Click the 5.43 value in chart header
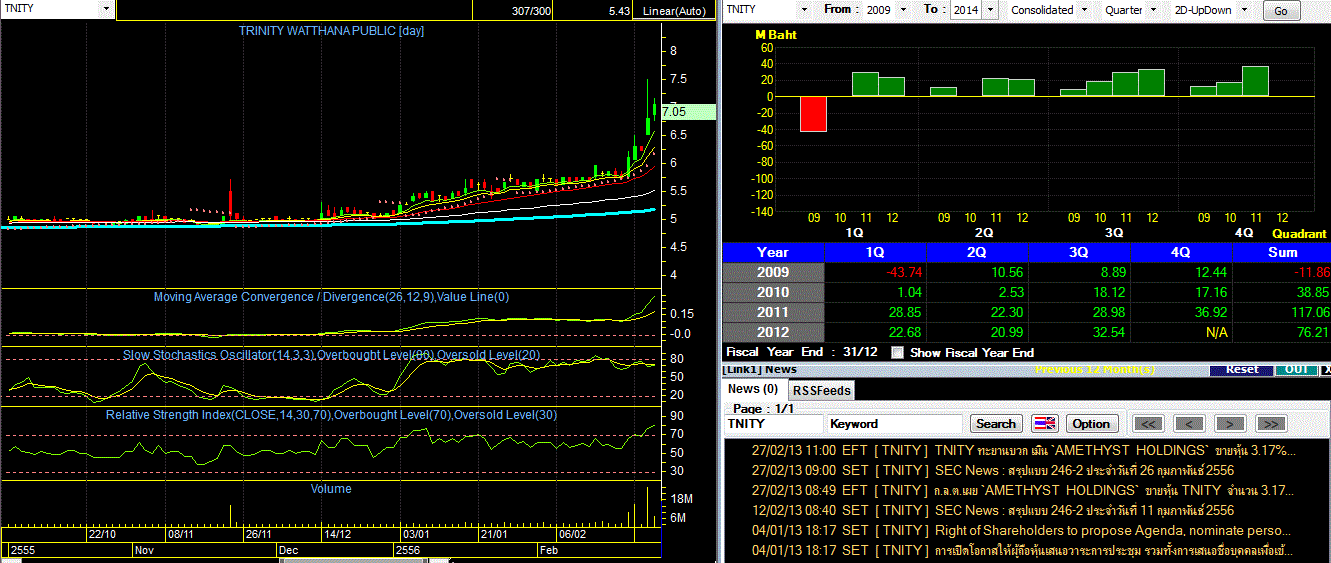This screenshot has width=1331, height=563. click(619, 11)
